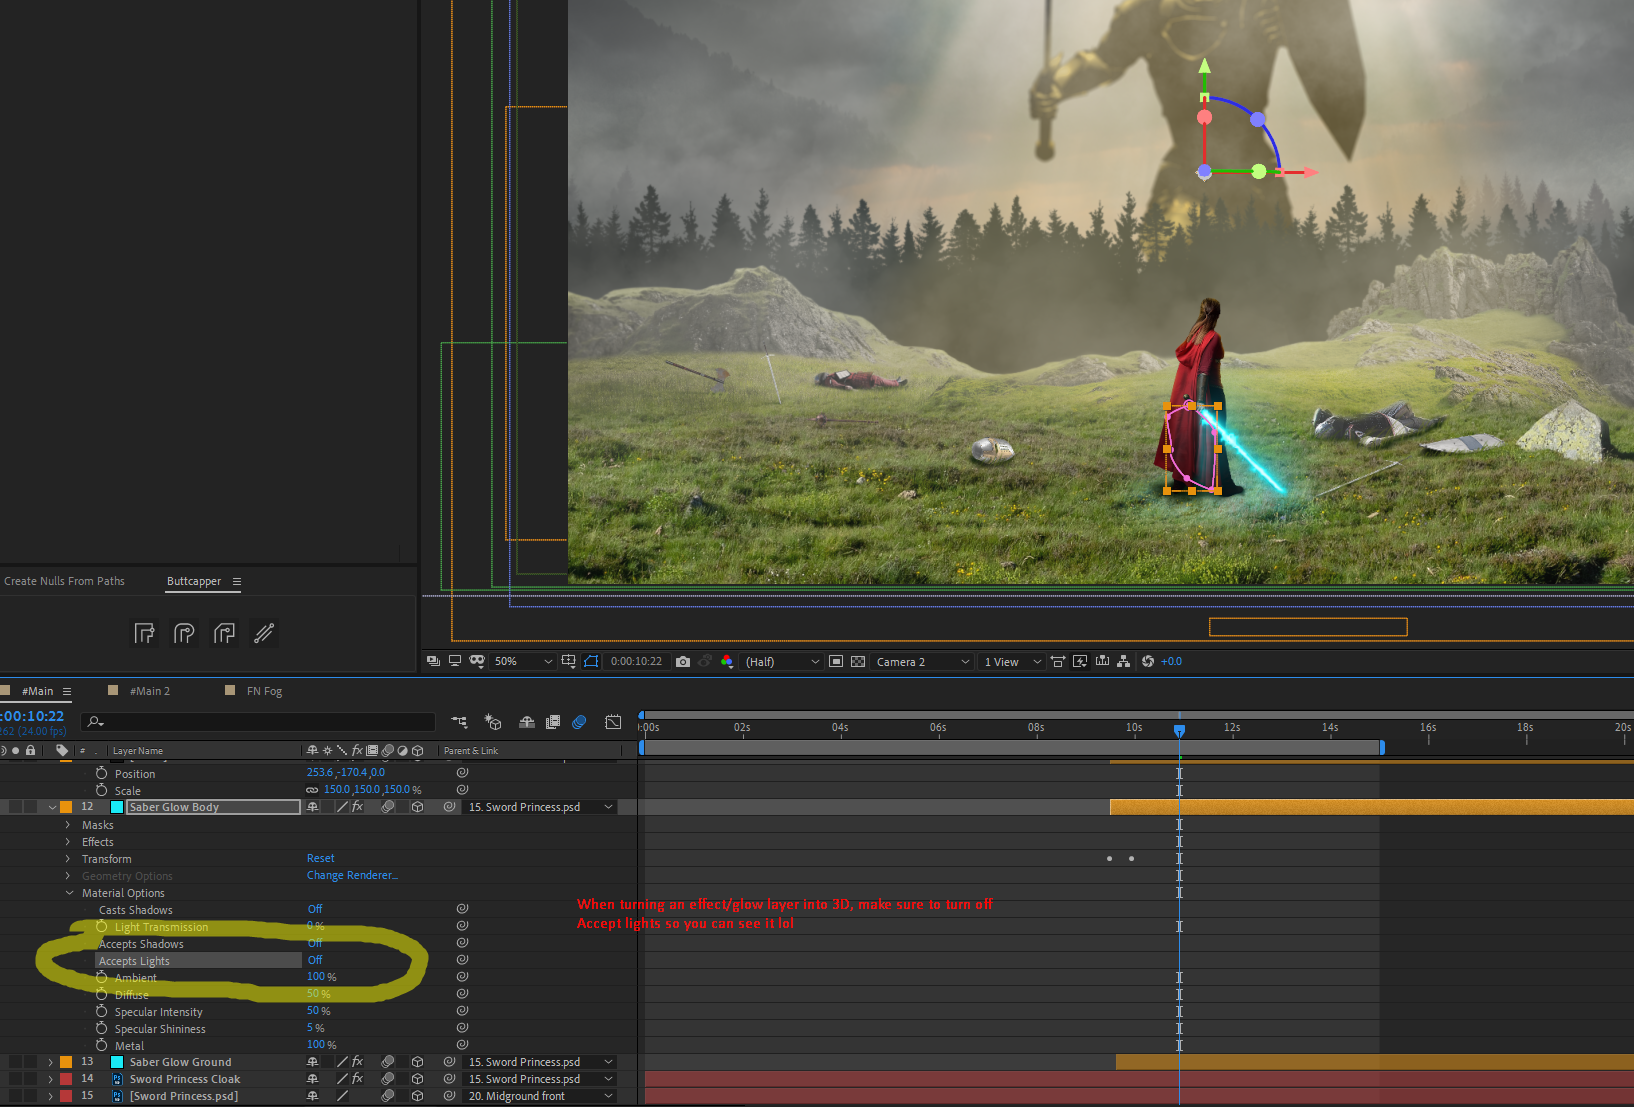Take a snapshot with the camera icon

(x=683, y=662)
